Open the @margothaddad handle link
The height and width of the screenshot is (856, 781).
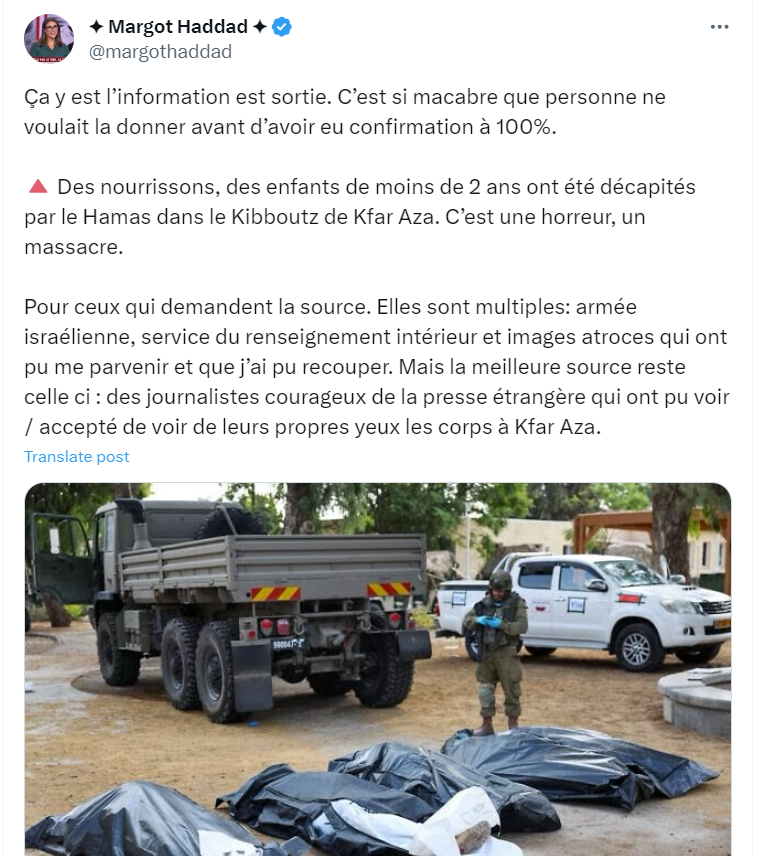(160, 52)
